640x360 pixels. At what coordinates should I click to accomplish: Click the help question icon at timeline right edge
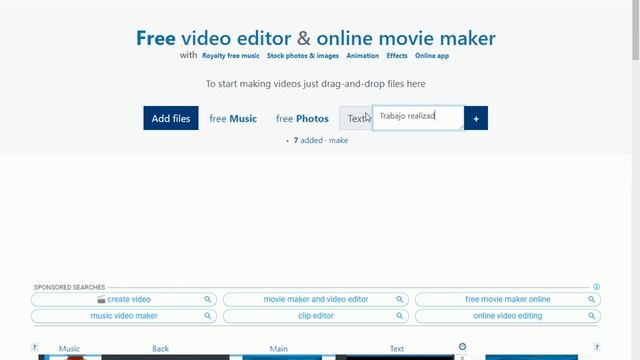coord(597,347)
